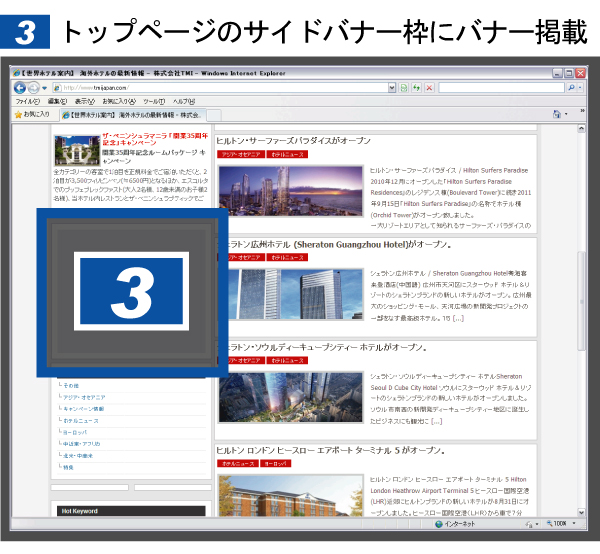Screen dimensions: 600x554
Task: Click アジア・オセアニア tag under Hilton Surfers Paradise
Action: [x=241, y=154]
